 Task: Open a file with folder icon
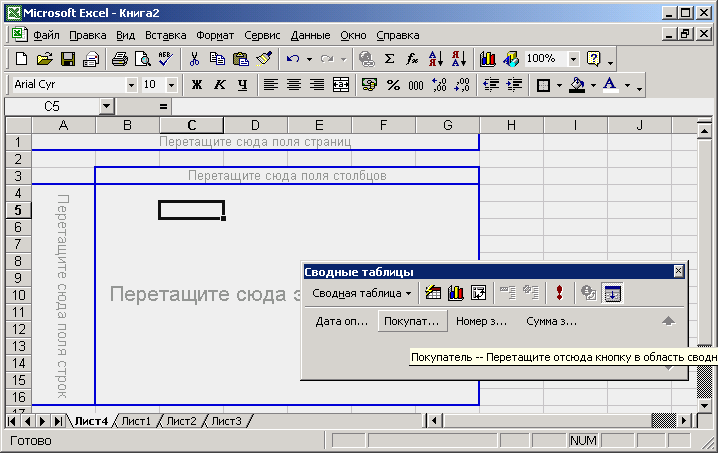44,59
